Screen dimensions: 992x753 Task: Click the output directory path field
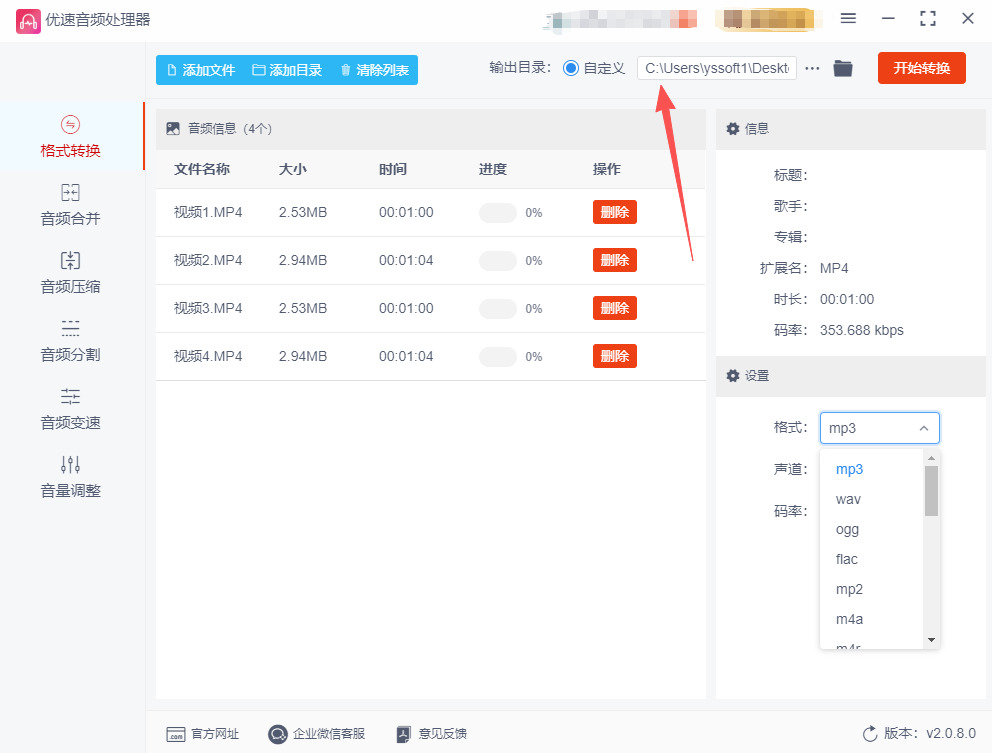[717, 68]
